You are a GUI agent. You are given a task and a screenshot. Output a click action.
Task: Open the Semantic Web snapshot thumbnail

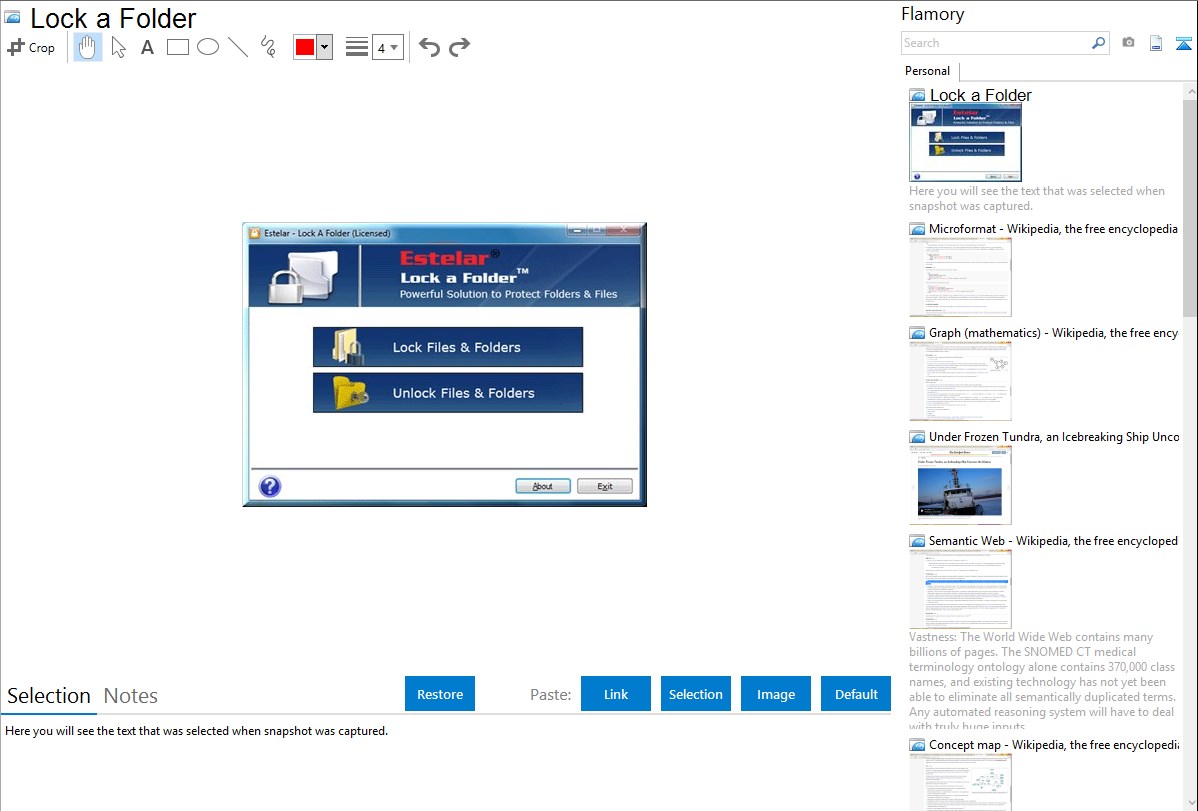tap(960, 589)
